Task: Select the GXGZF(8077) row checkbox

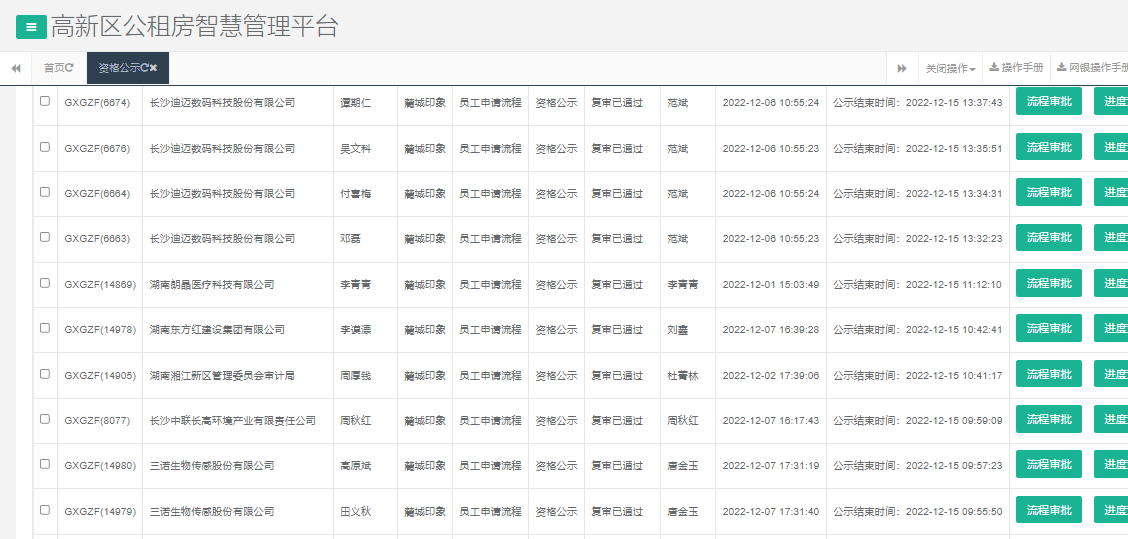Action: tap(45, 419)
